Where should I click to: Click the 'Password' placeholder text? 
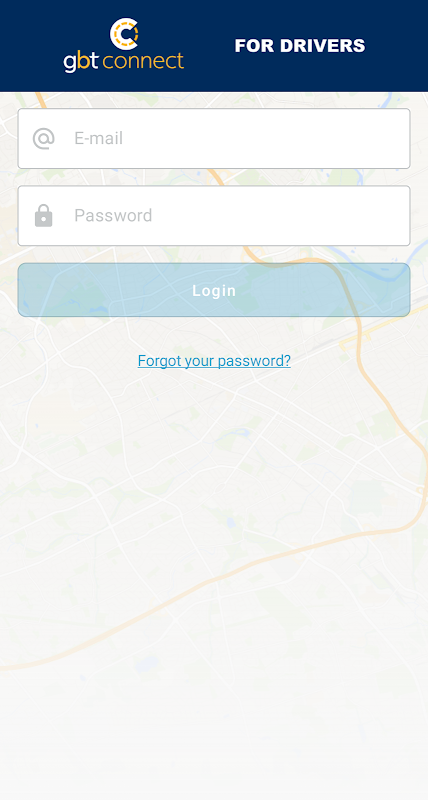[x=113, y=215]
